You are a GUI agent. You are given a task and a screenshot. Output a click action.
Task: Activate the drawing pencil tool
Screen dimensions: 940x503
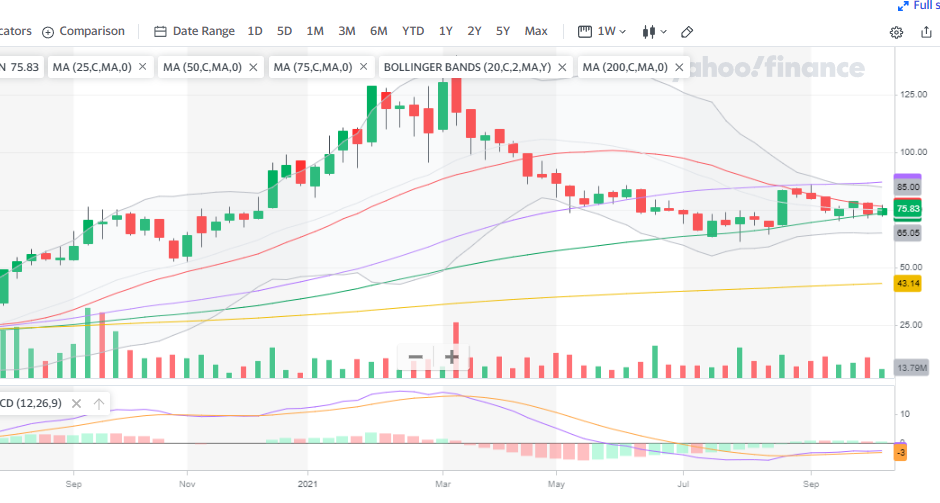point(687,32)
